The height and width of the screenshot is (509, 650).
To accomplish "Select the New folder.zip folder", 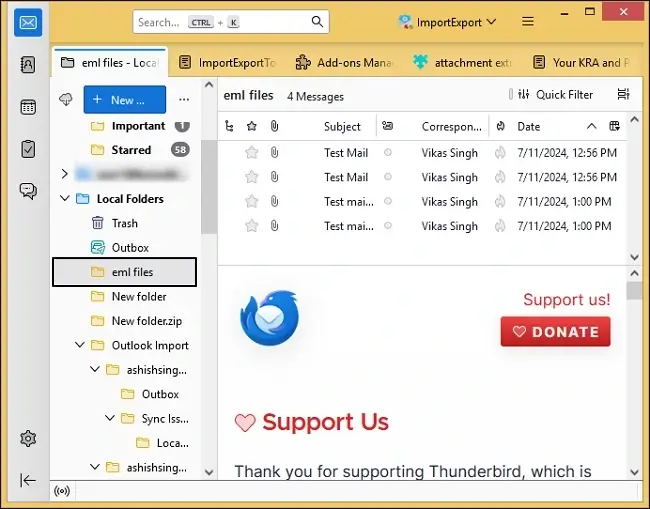I will [x=124, y=321].
